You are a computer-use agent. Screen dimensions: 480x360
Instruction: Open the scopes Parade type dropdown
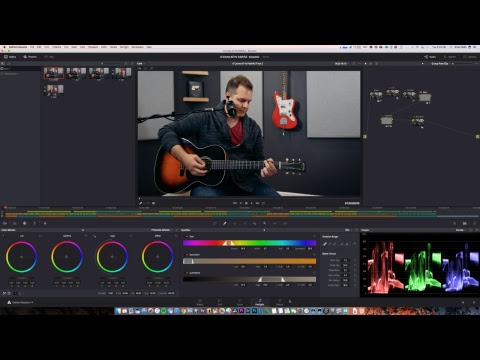(x=460, y=230)
